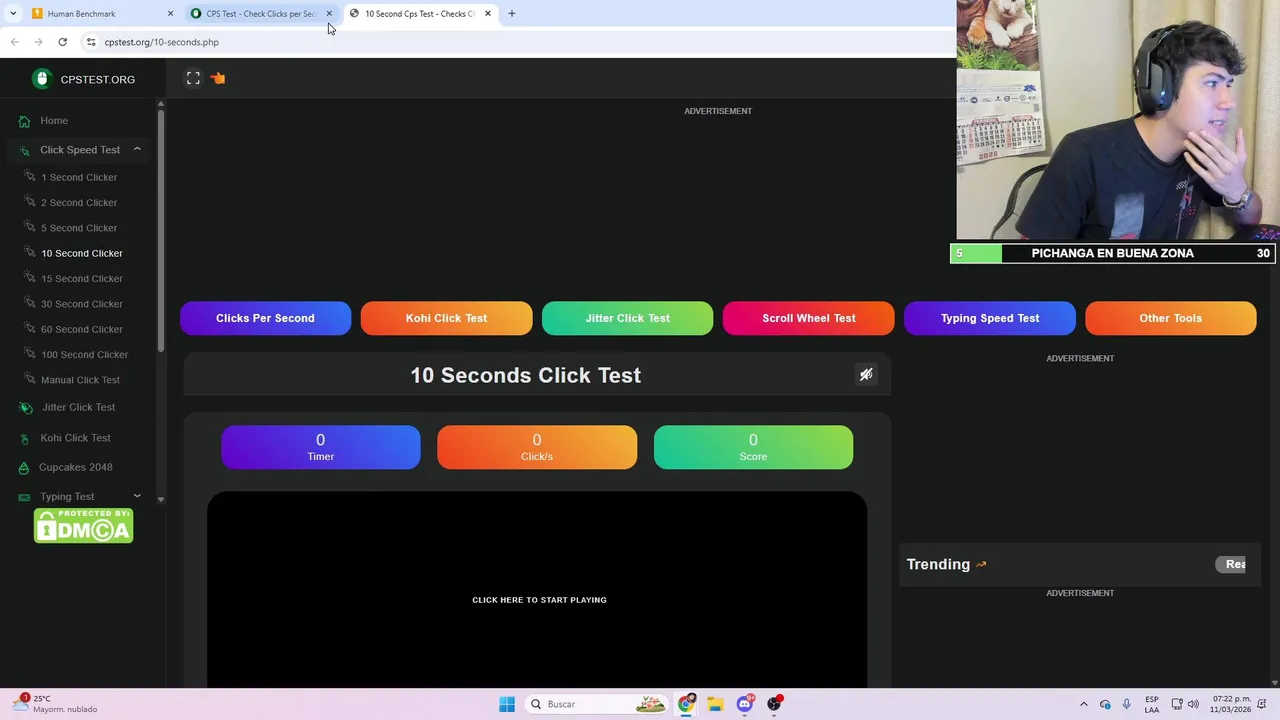Click the Typing Speed Test button

click(990, 318)
